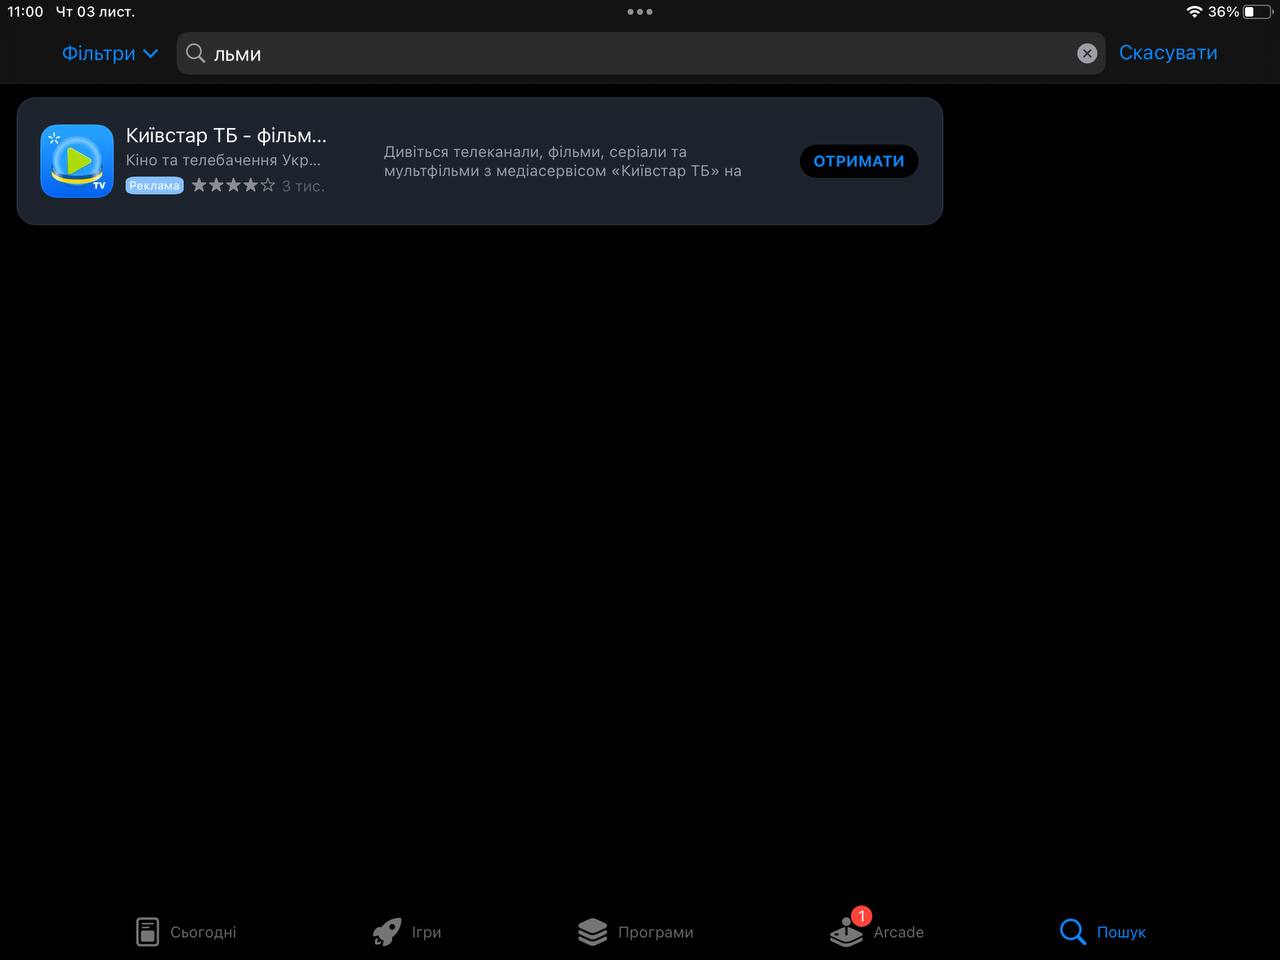Open the three-dot multitasking menu at top
This screenshot has height=960, width=1280.
pyautogui.click(x=640, y=12)
